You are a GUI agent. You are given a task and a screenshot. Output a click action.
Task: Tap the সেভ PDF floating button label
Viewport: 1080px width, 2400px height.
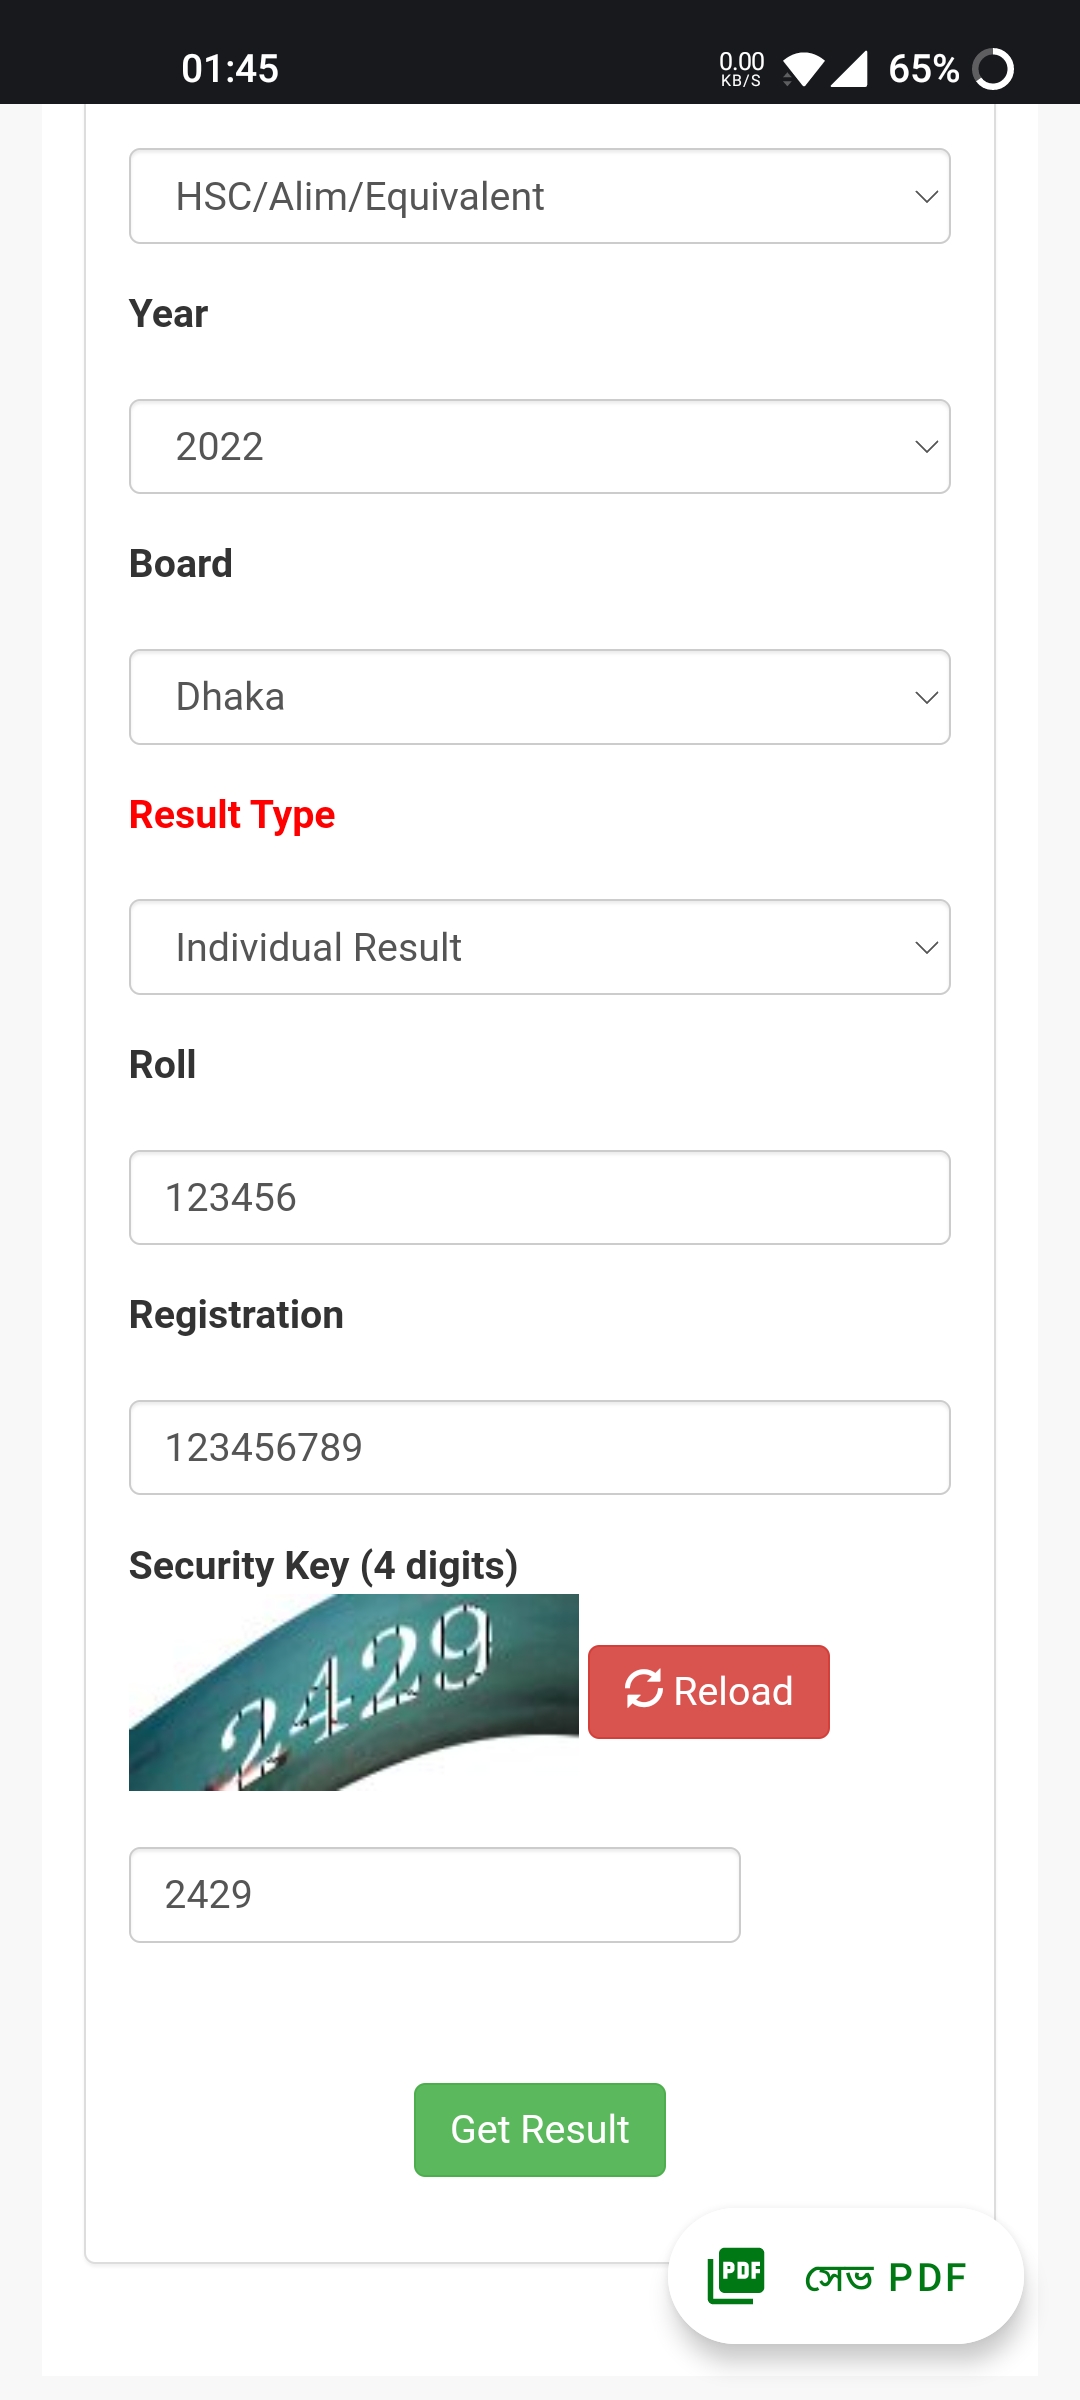coord(885,2278)
